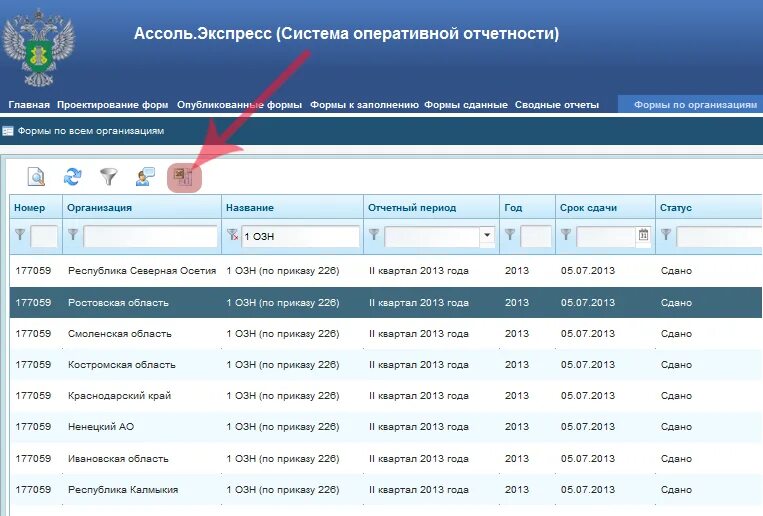
Task: Open Проектирование форм menu item
Action: click(112, 105)
